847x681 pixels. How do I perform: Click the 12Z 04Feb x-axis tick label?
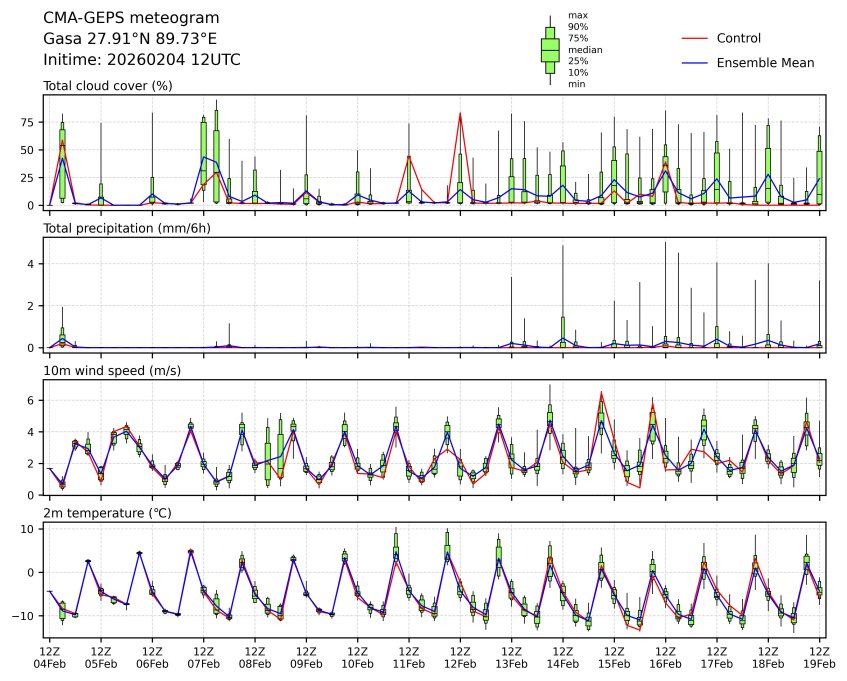[50, 656]
